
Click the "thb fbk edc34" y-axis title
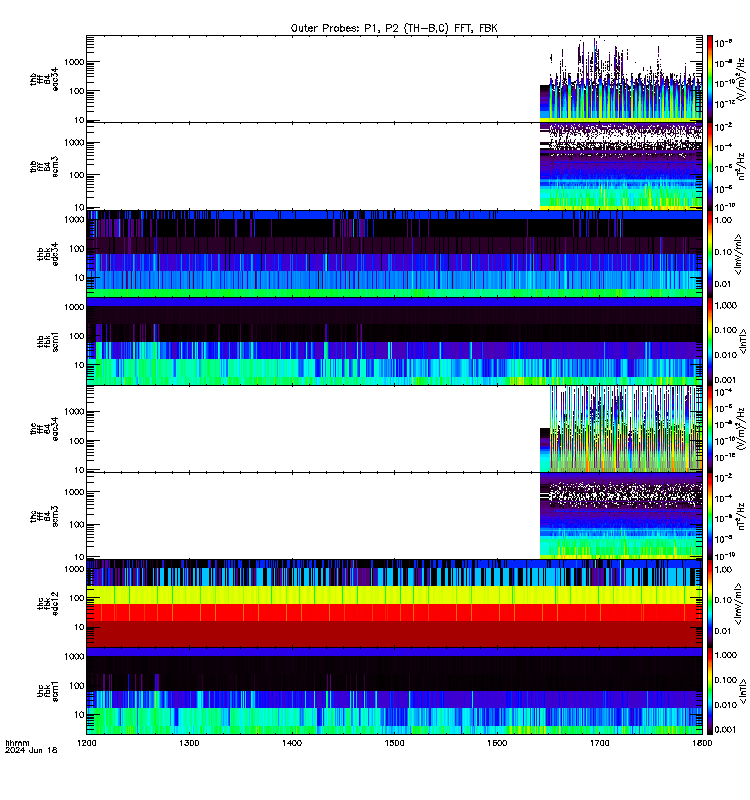coord(48,254)
